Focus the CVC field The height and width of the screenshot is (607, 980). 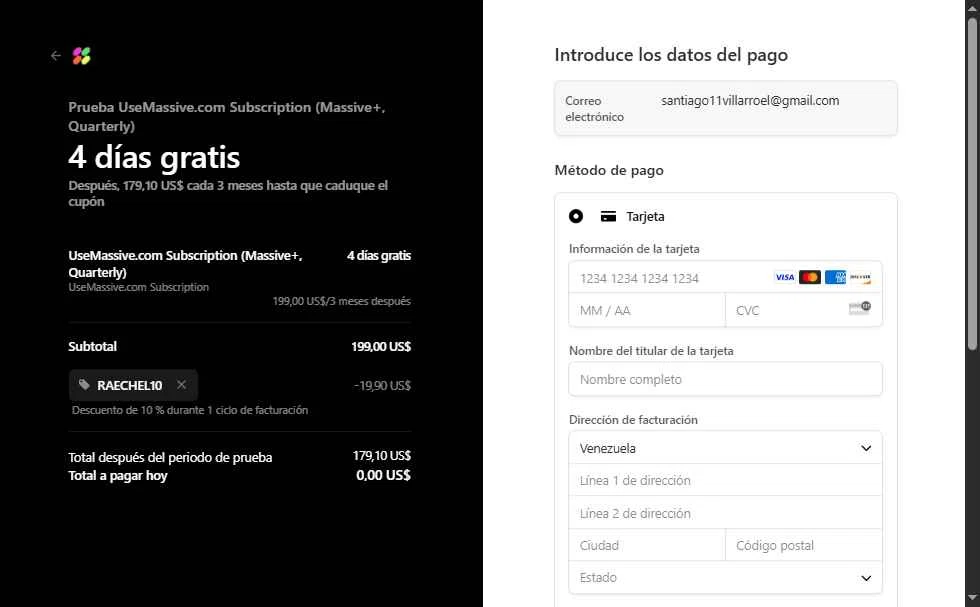click(x=804, y=311)
